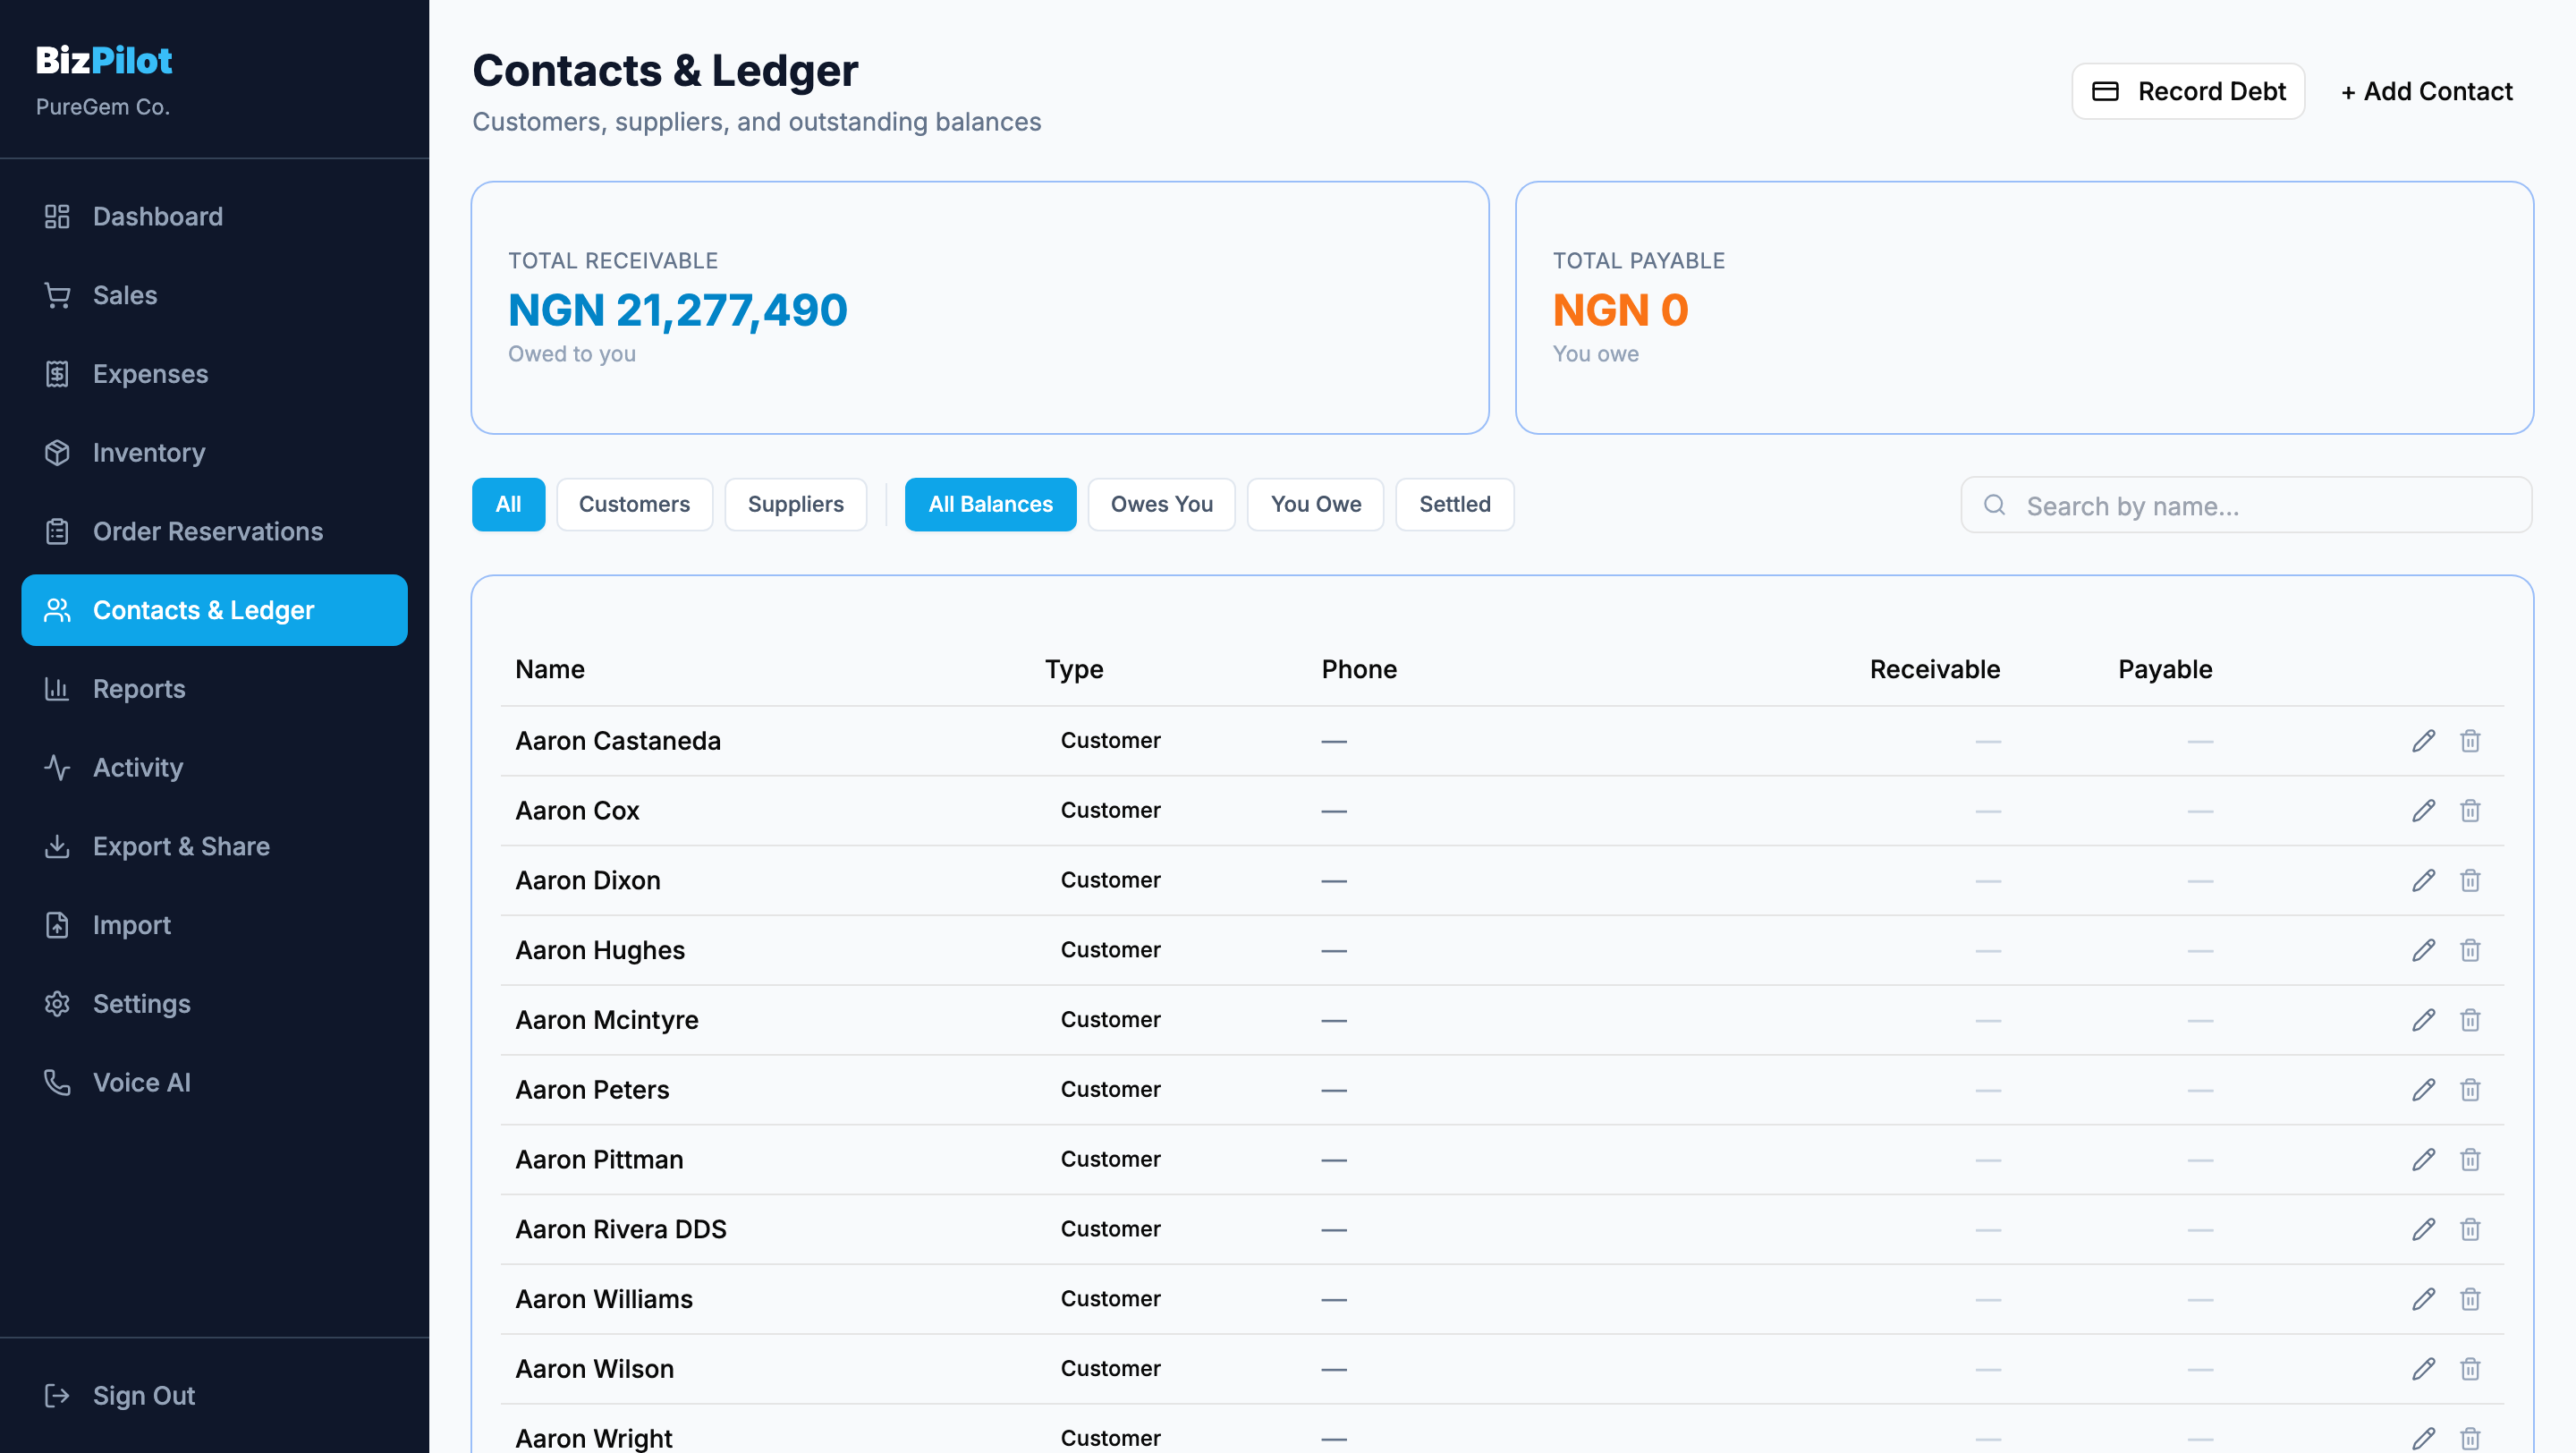Show Settled contacts

1454,505
